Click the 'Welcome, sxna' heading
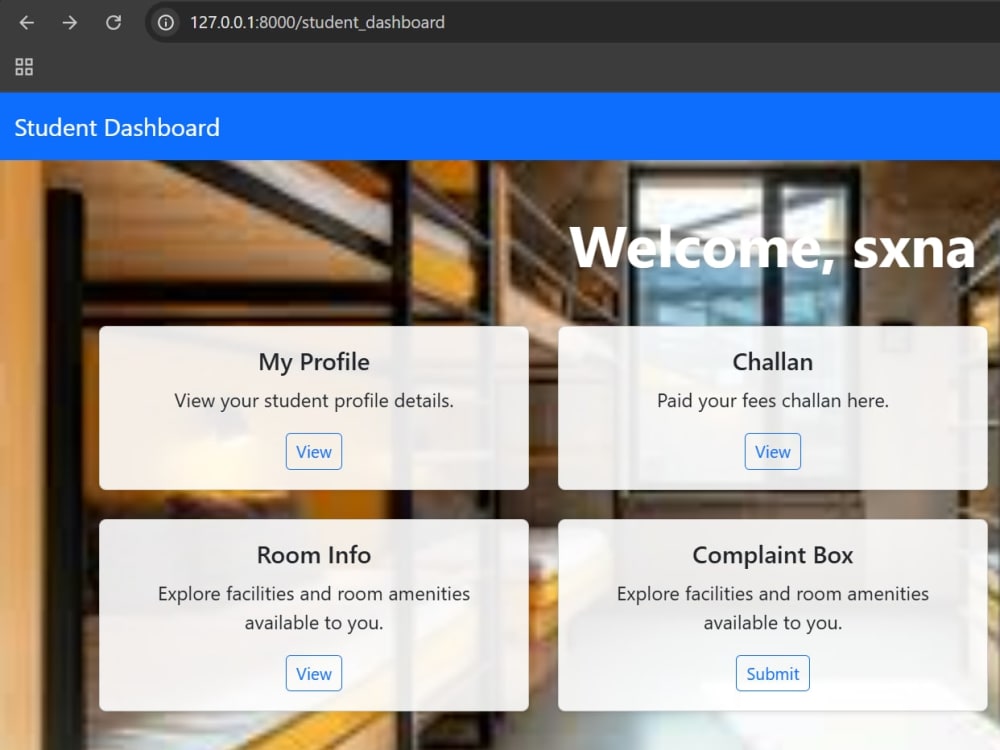The image size is (1000, 750). pos(772,247)
